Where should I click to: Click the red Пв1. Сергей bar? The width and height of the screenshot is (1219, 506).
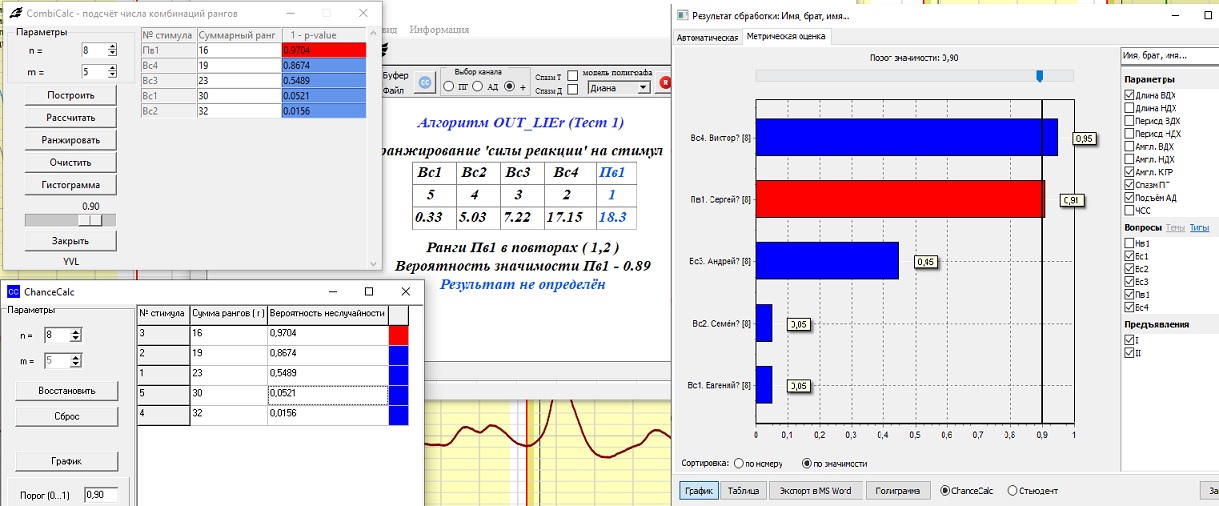[x=900, y=199]
